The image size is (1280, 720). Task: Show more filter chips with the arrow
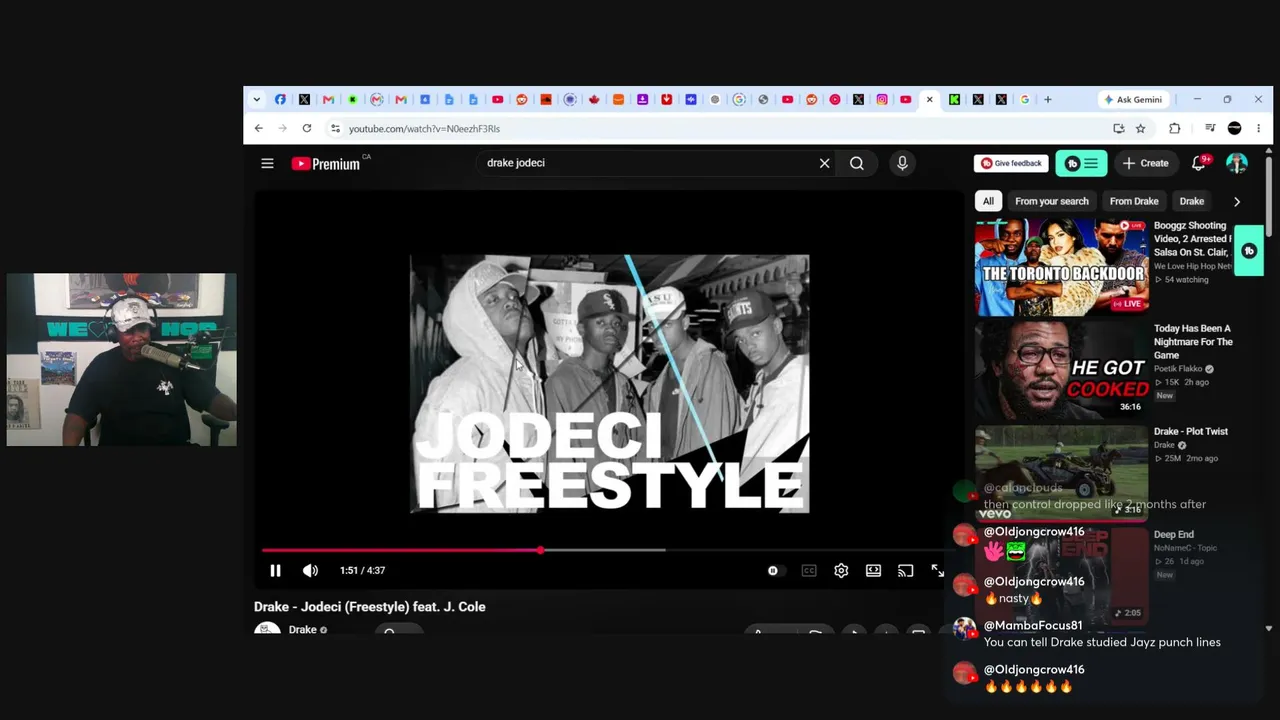(x=1237, y=201)
